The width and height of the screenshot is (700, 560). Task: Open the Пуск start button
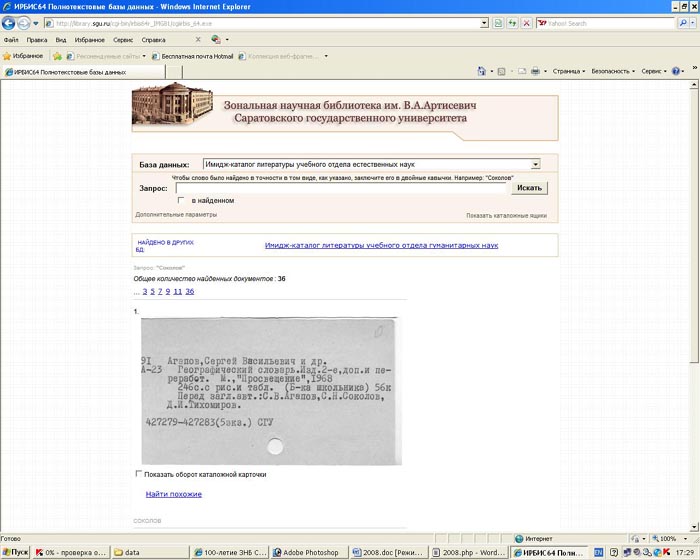point(16,552)
